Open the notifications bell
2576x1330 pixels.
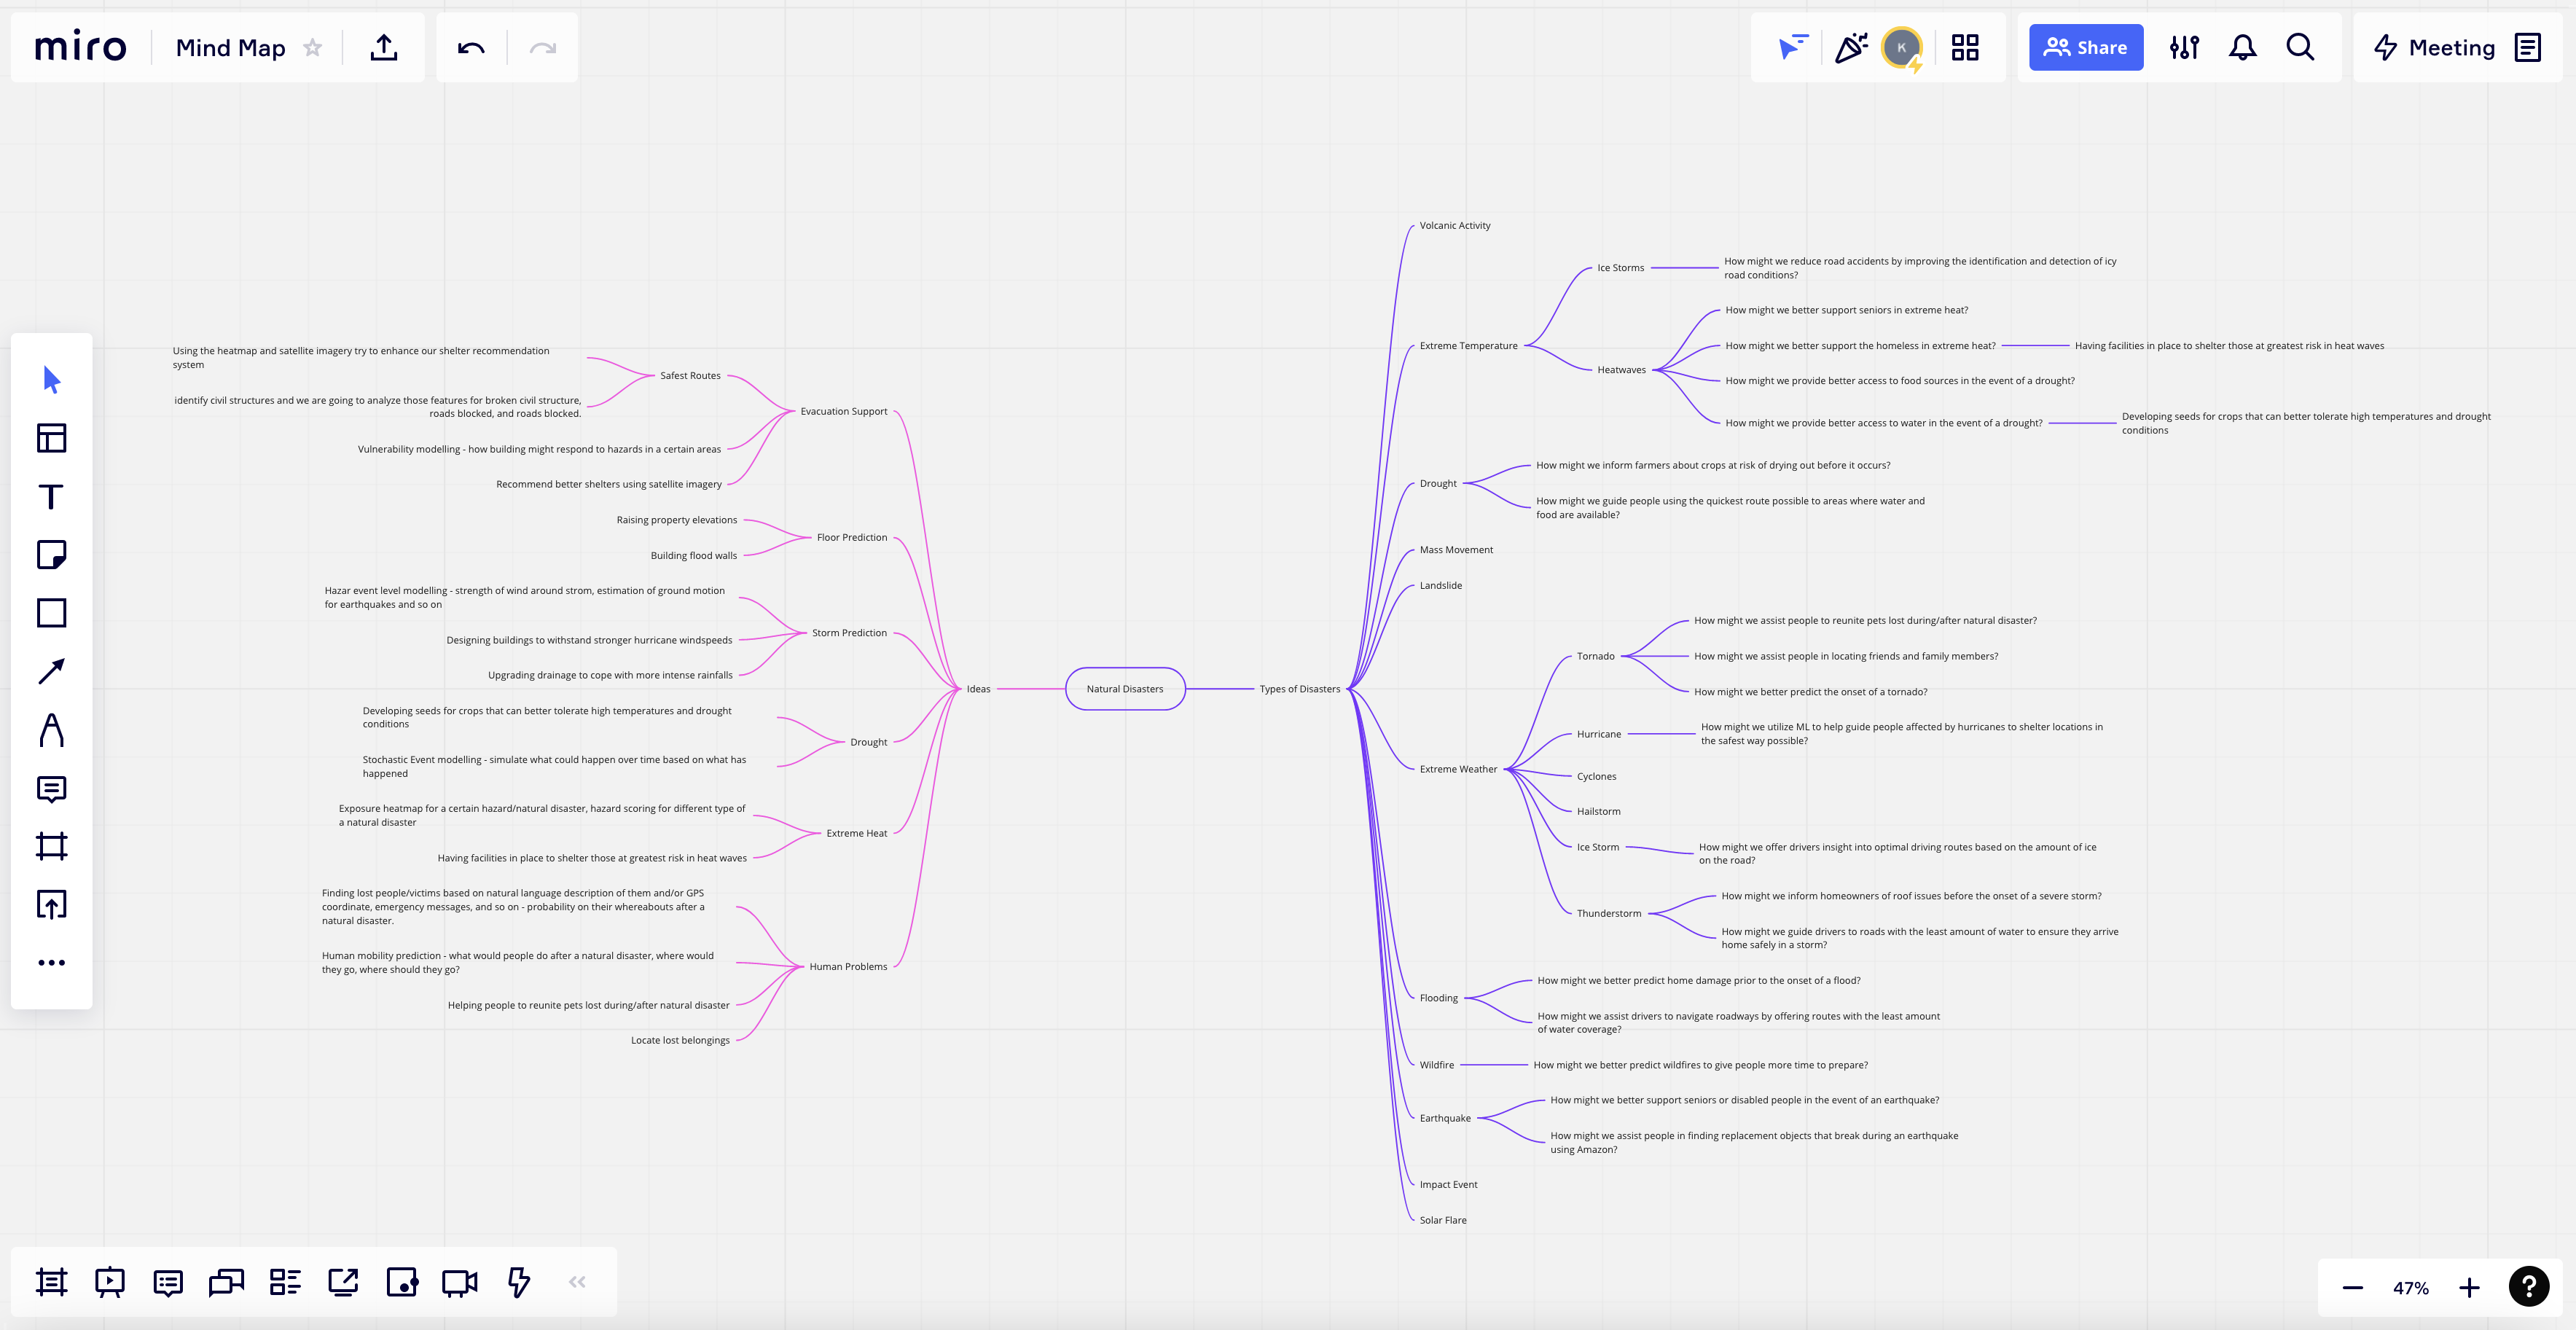(x=2242, y=48)
